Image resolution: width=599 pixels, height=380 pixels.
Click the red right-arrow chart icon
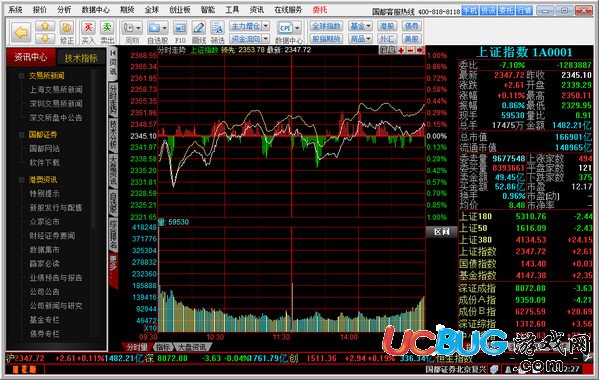[420, 50]
